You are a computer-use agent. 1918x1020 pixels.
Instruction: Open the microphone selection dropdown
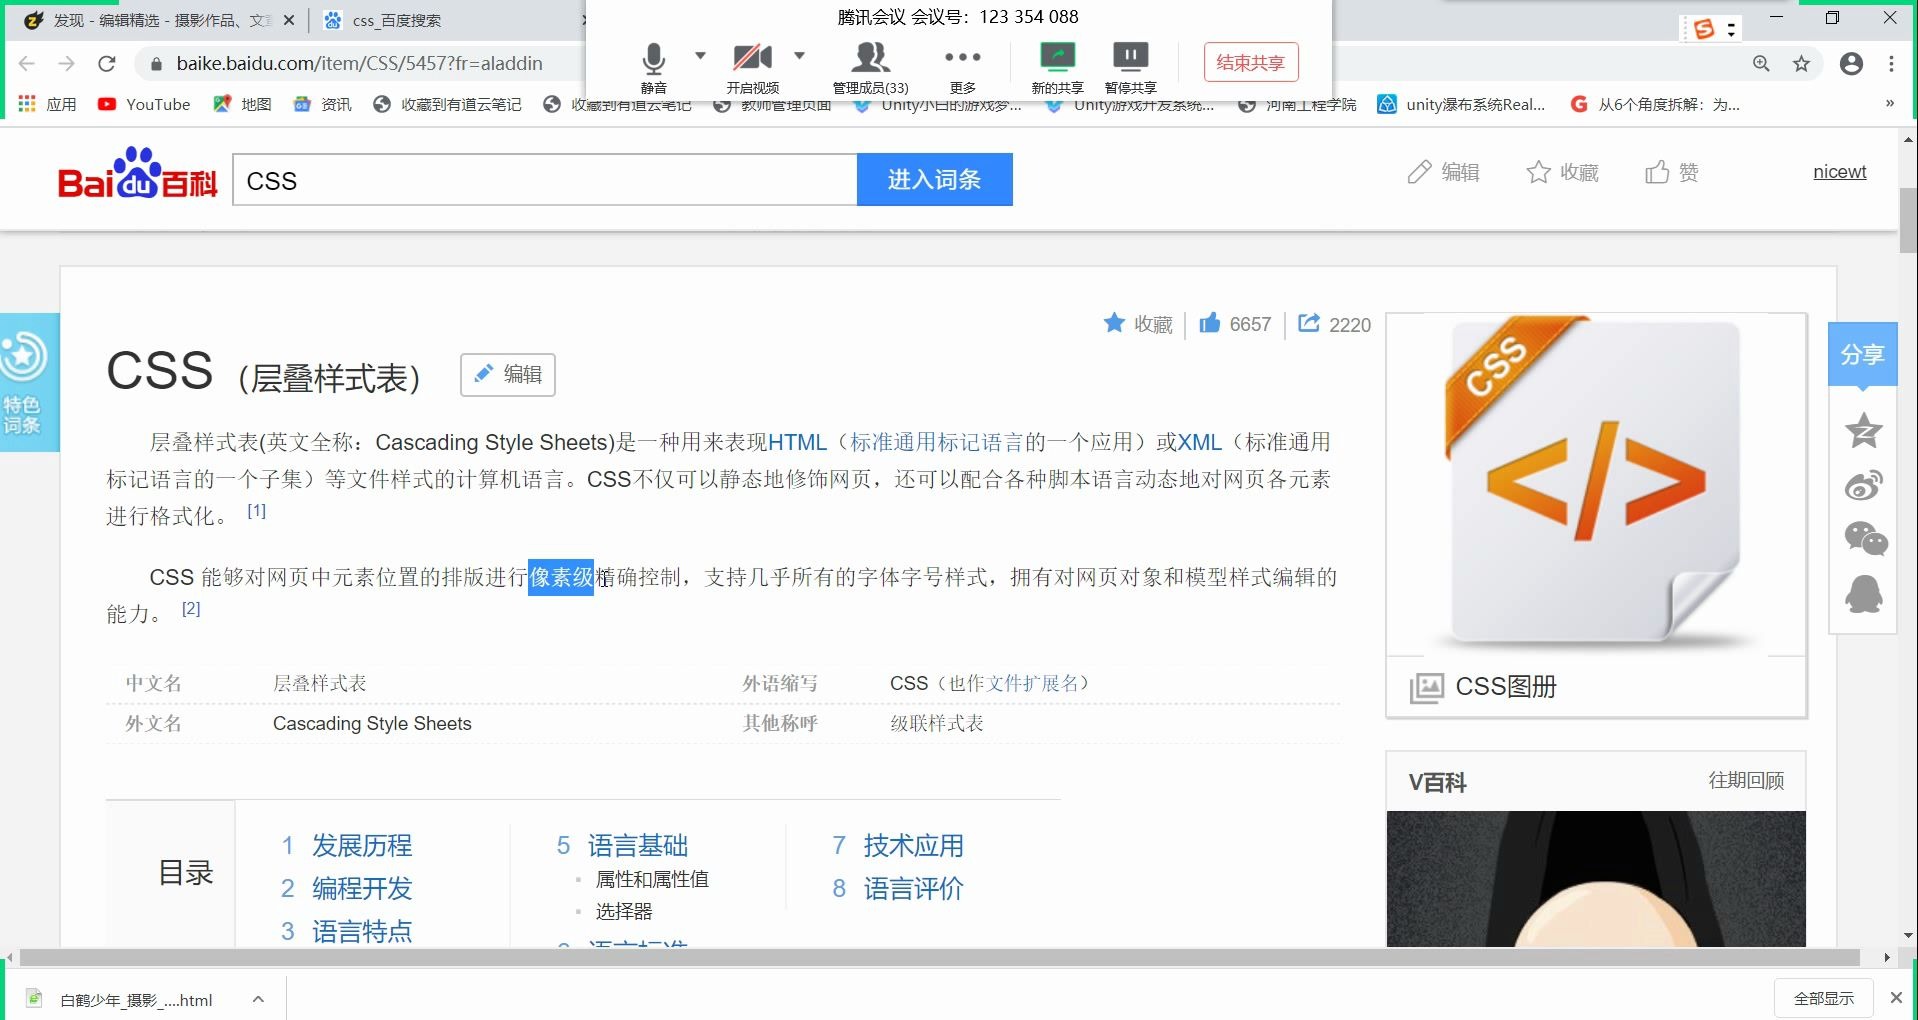(701, 55)
